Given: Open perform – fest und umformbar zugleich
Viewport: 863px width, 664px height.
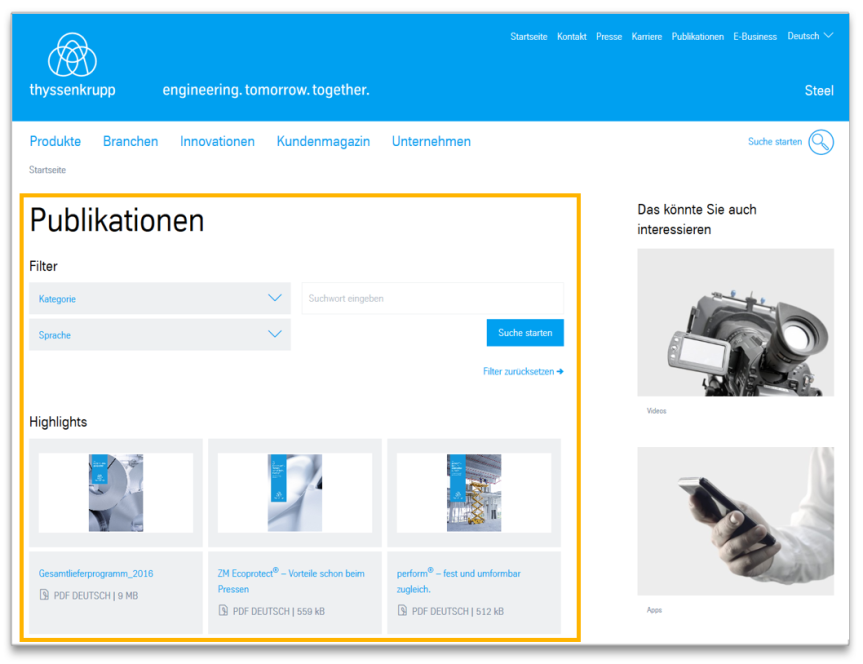Looking at the screenshot, I should pyautogui.click(x=458, y=581).
